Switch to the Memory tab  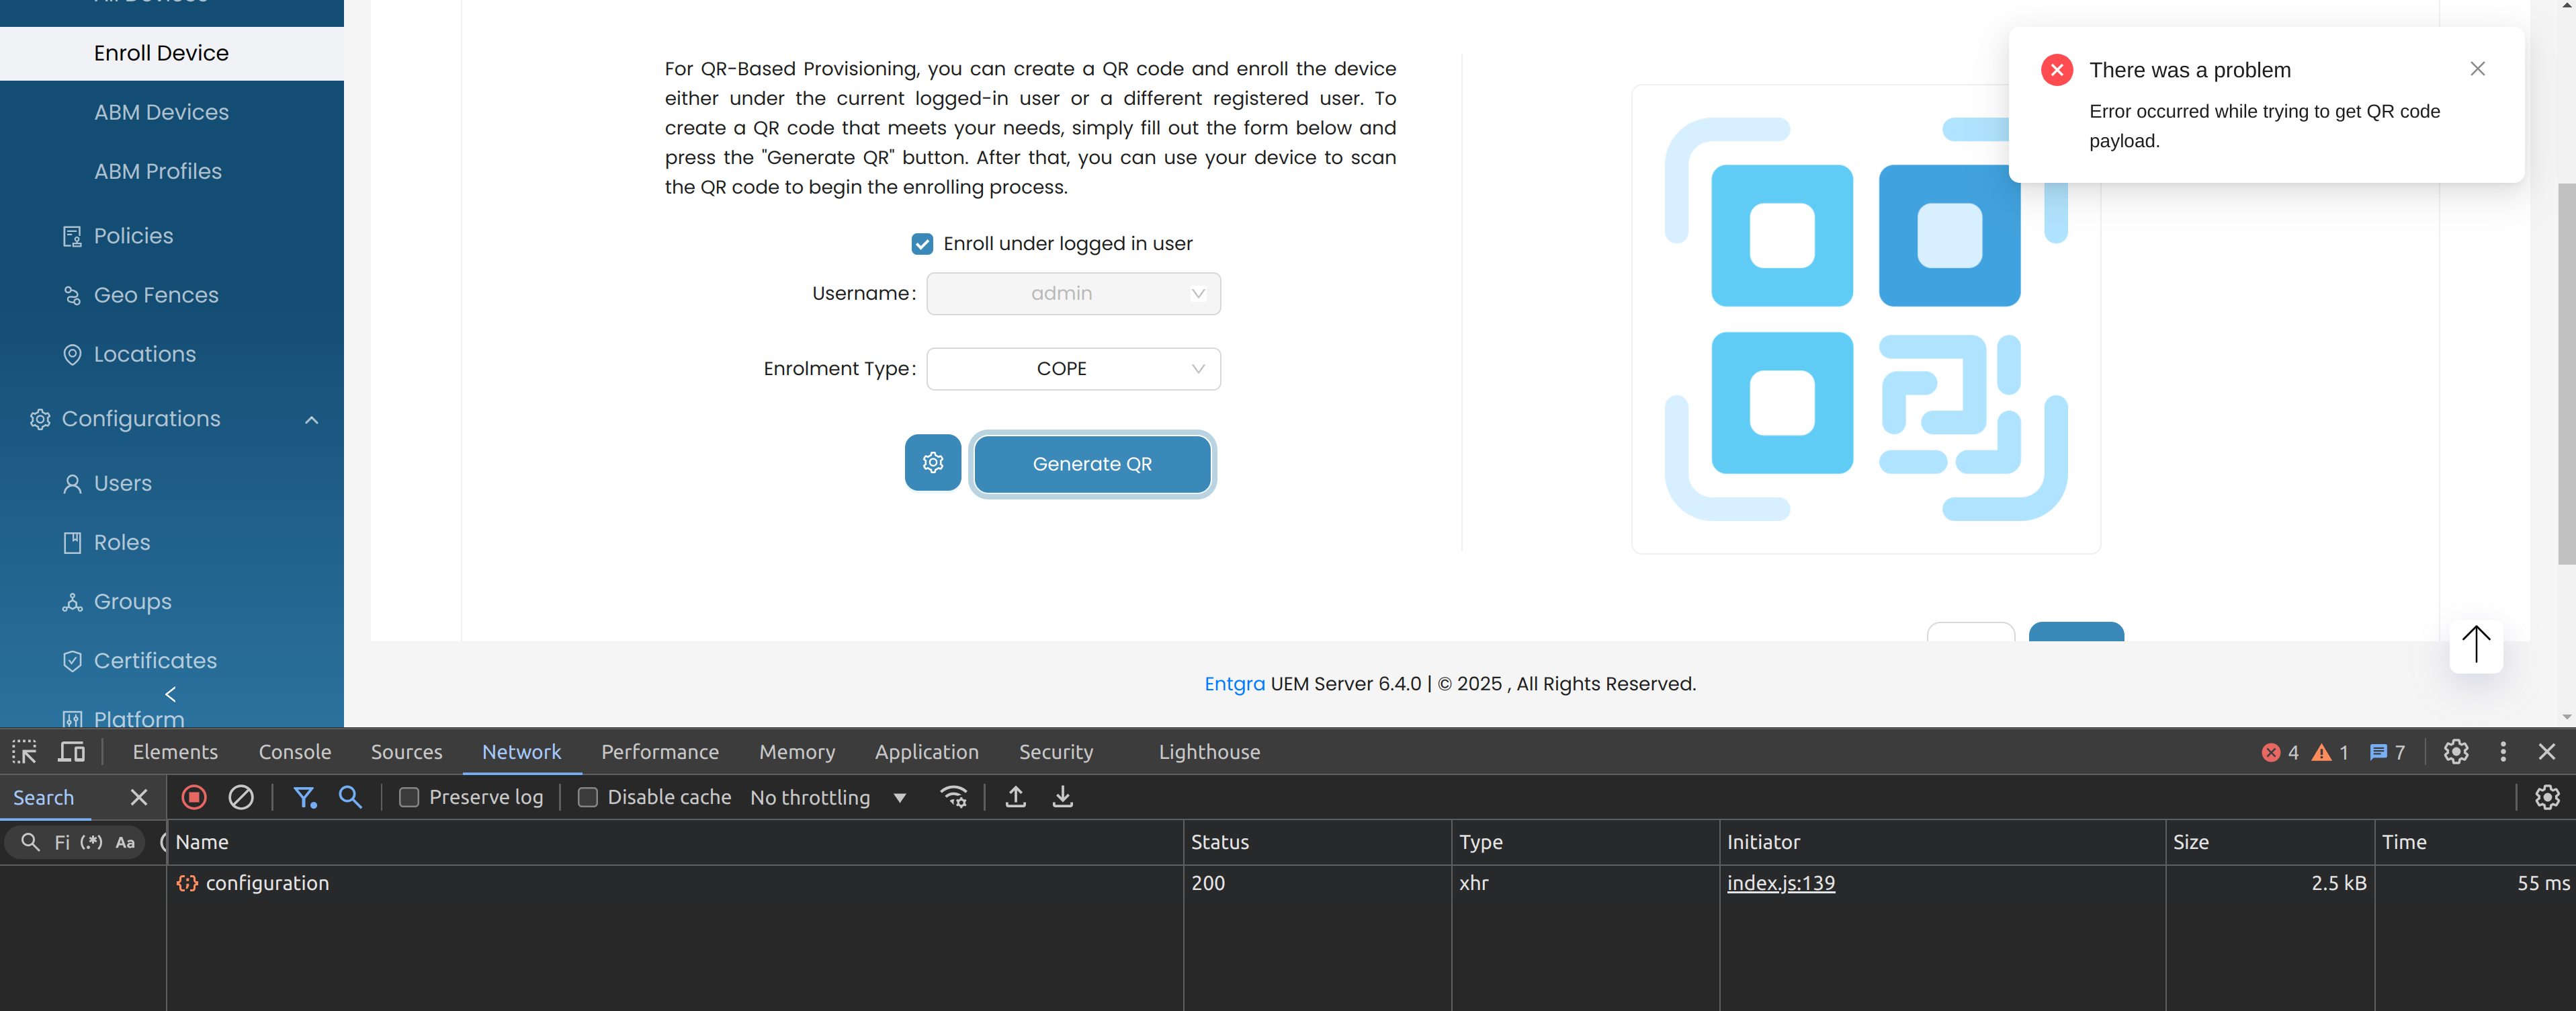click(797, 752)
